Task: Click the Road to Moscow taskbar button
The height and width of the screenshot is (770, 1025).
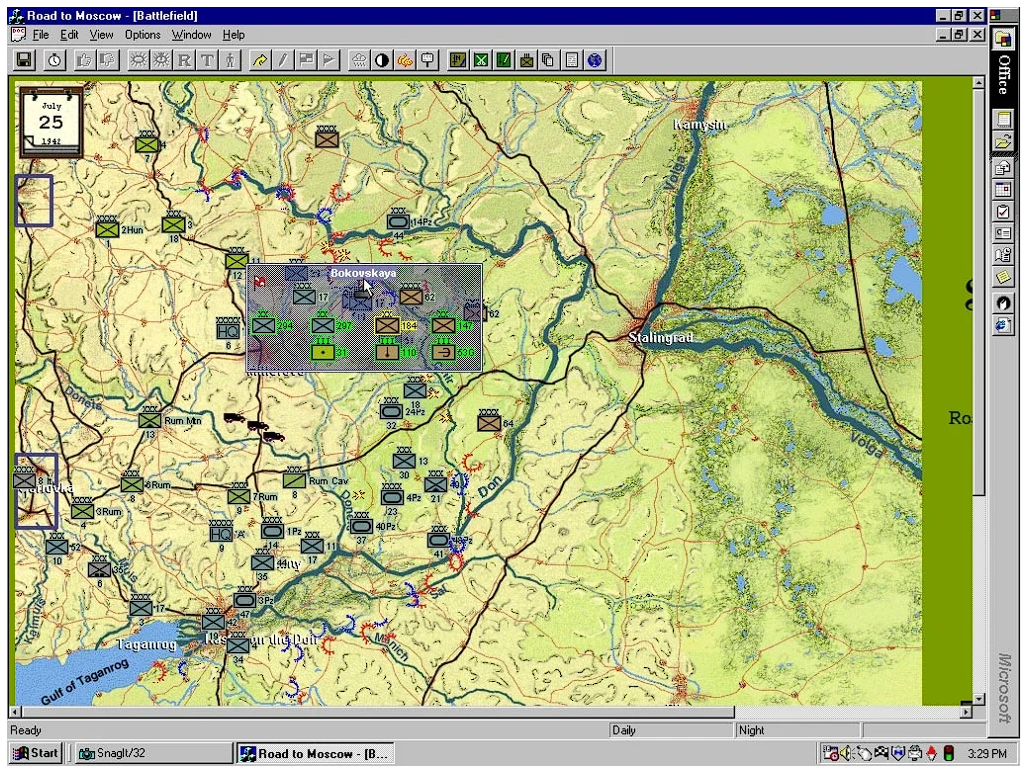Action: point(316,753)
